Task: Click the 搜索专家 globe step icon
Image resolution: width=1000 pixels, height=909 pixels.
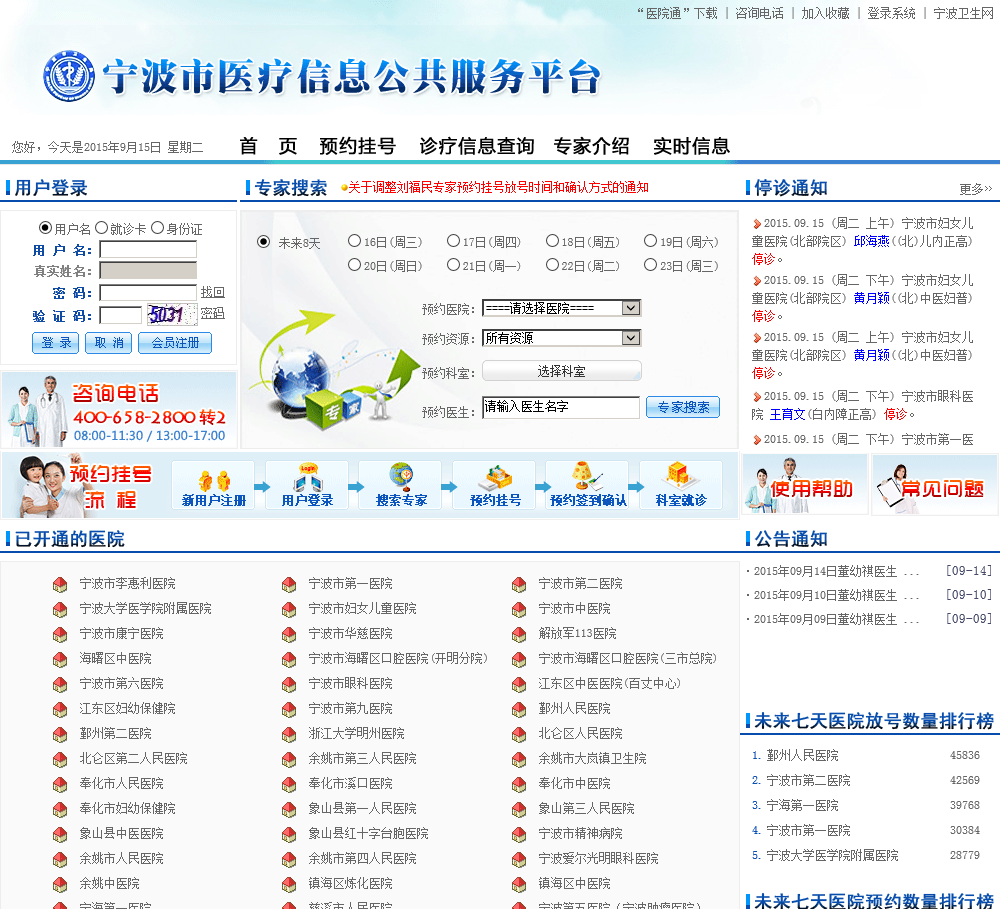Action: [401, 485]
